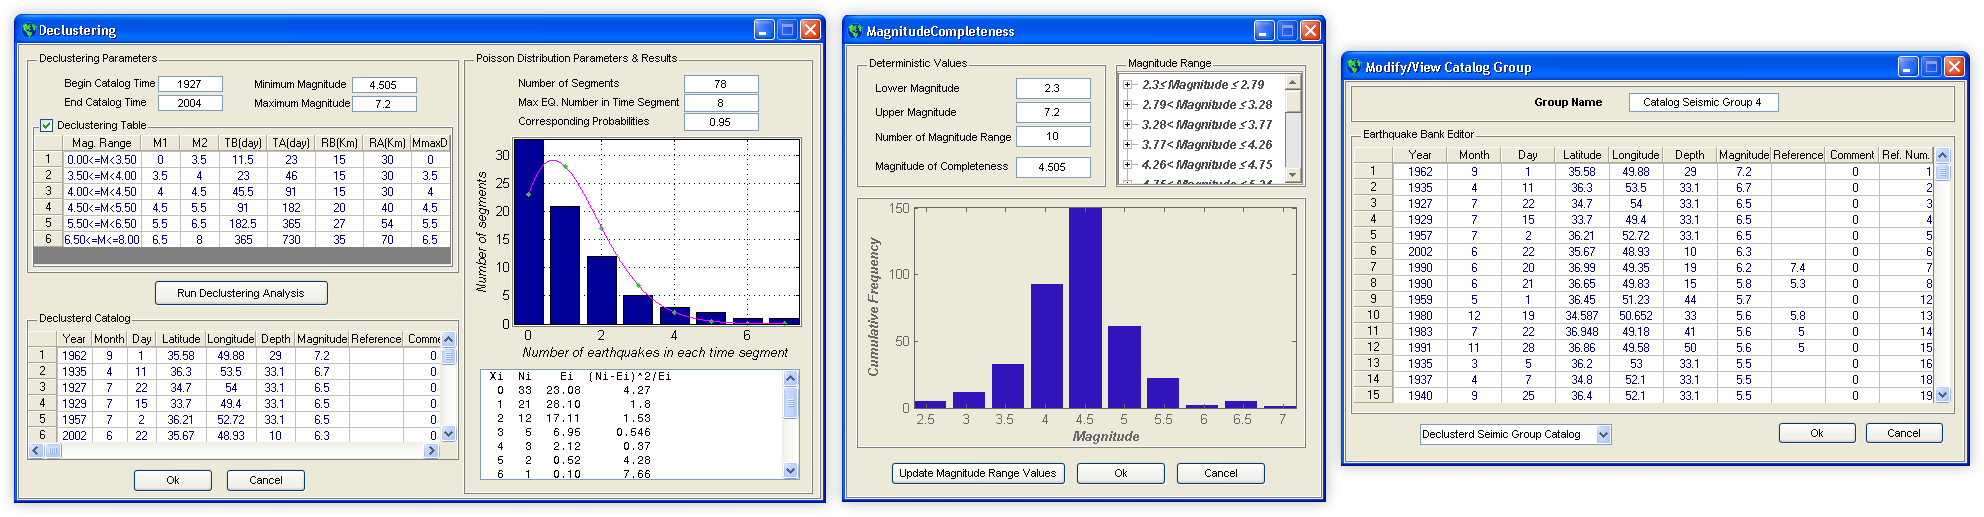Click the Group Name text field
Image resolution: width=1984 pixels, height=517 pixels.
1701,102
